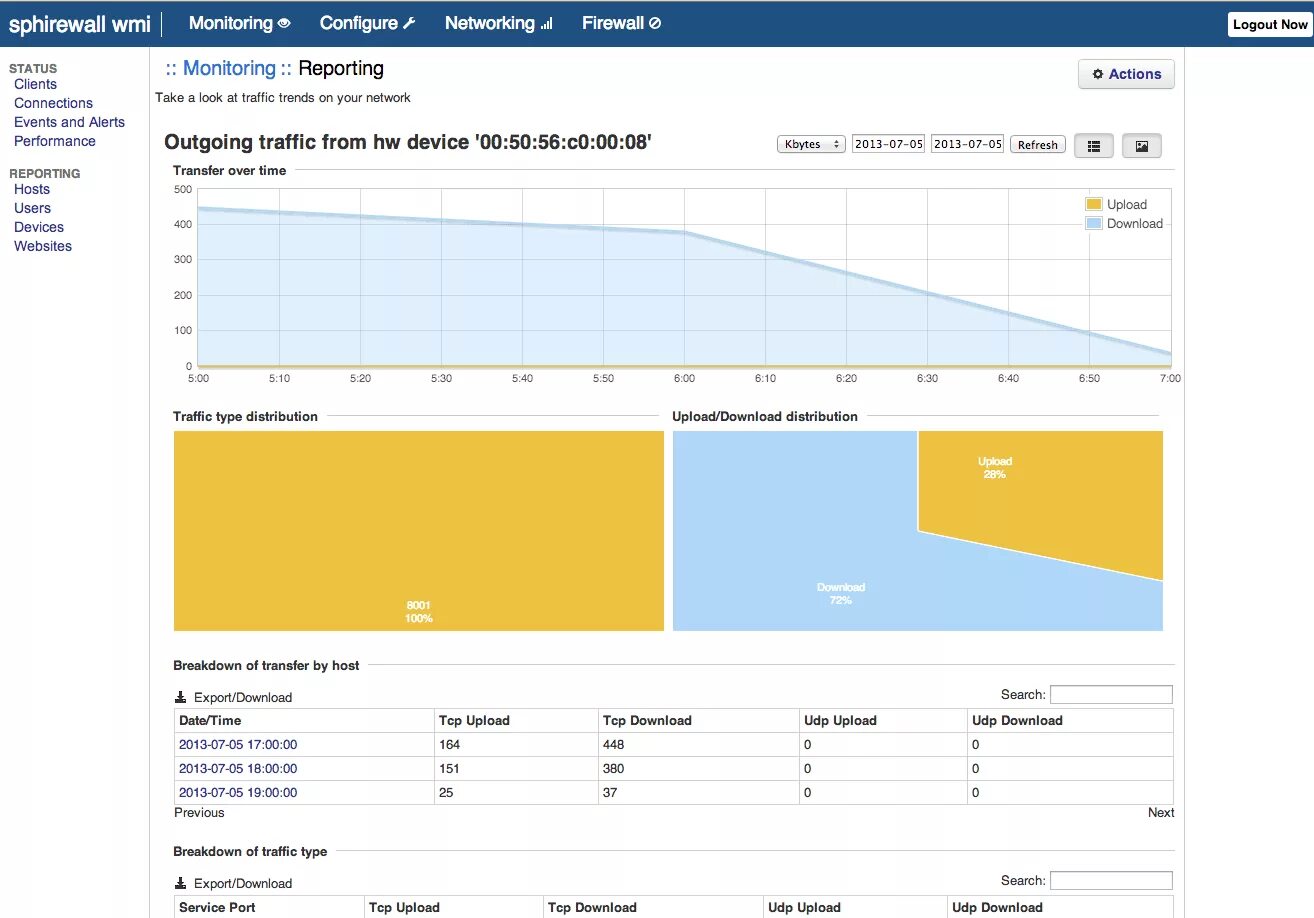Open Connections in the sidebar
Screen dimensions: 1314x918
(53, 103)
